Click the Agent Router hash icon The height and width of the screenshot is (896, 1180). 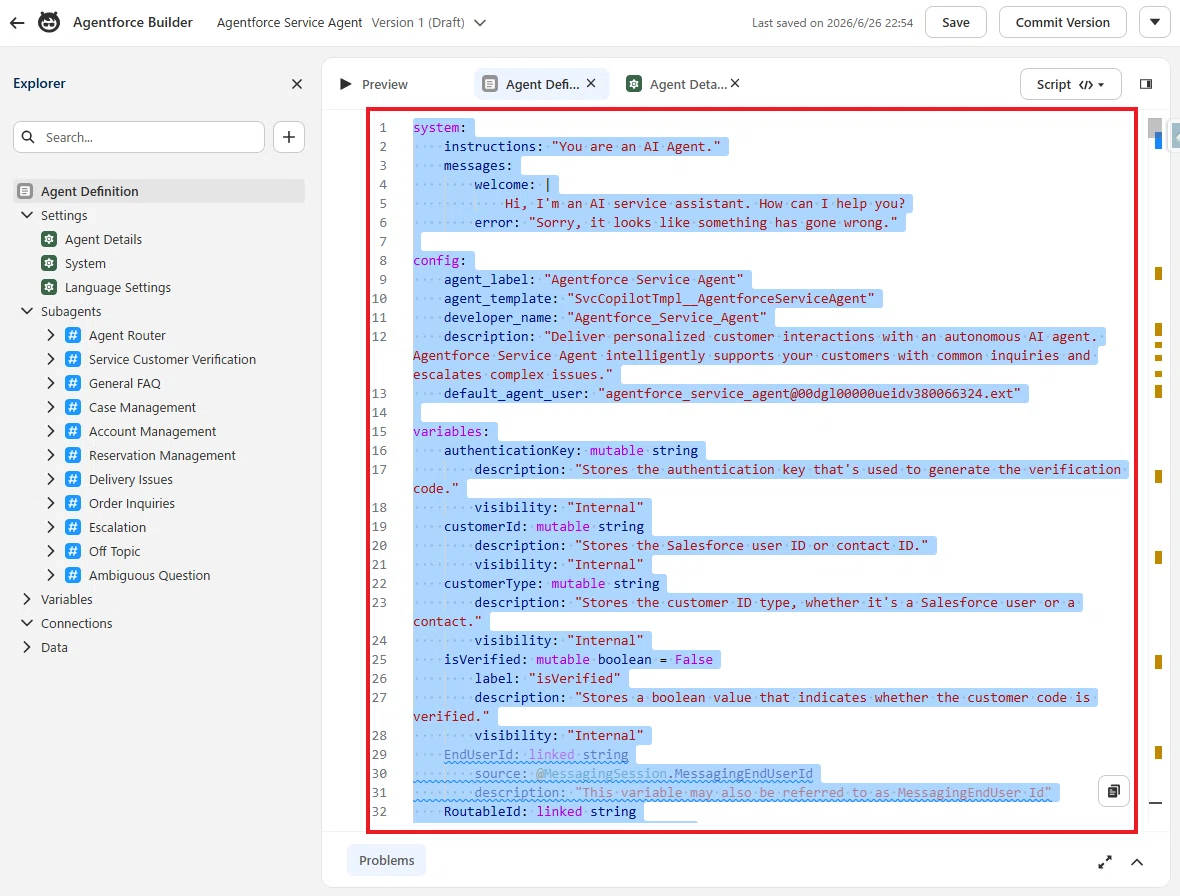coord(73,336)
